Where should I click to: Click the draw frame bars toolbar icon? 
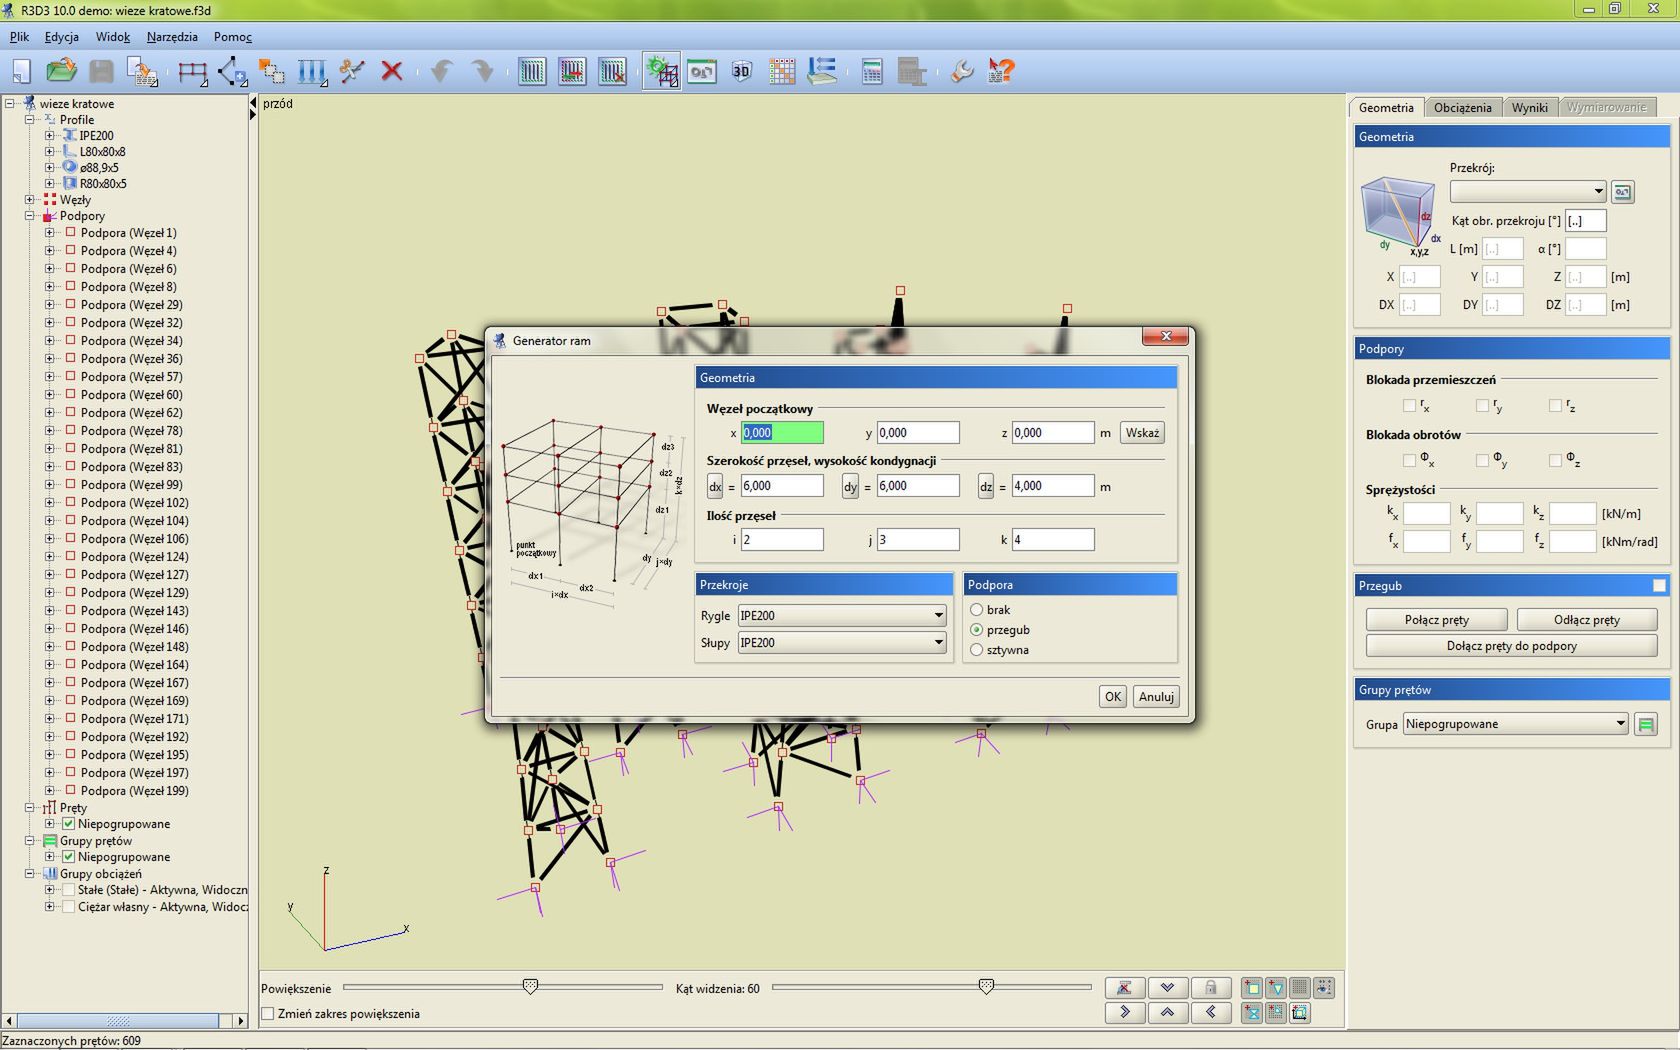click(192, 71)
